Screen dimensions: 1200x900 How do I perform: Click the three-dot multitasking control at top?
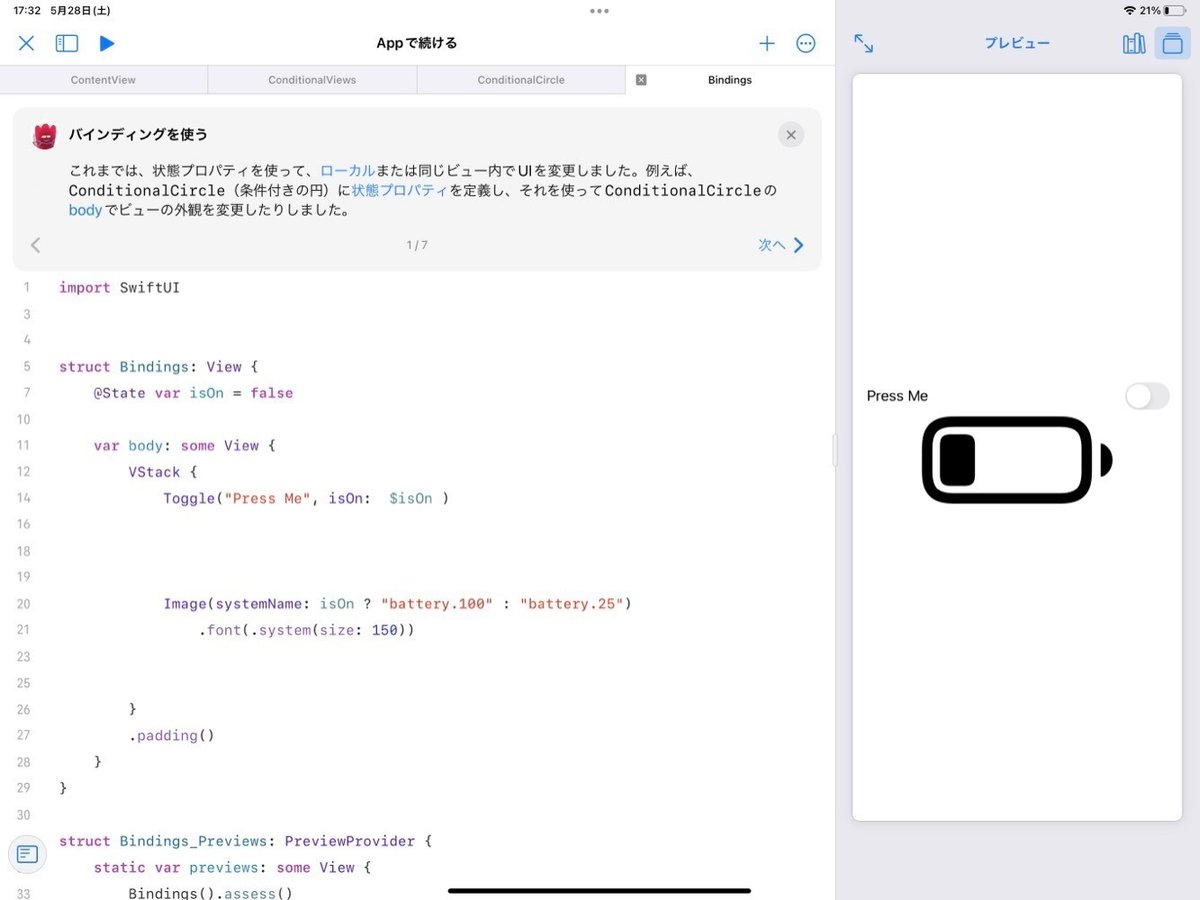point(599,11)
